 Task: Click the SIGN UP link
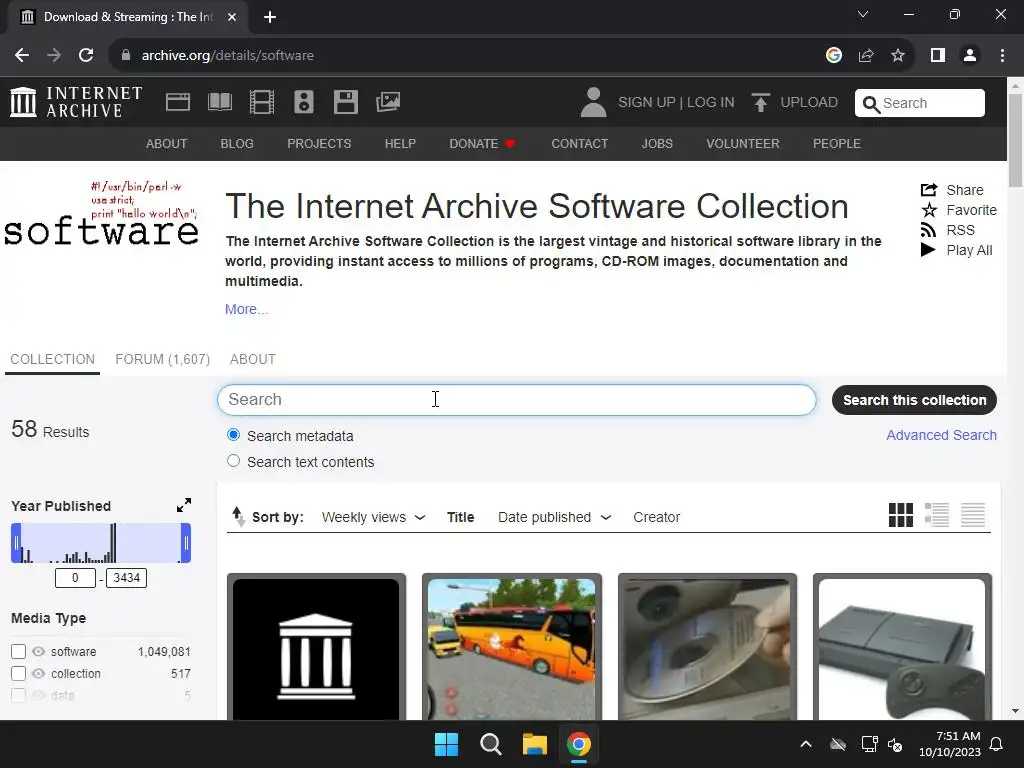(x=647, y=103)
